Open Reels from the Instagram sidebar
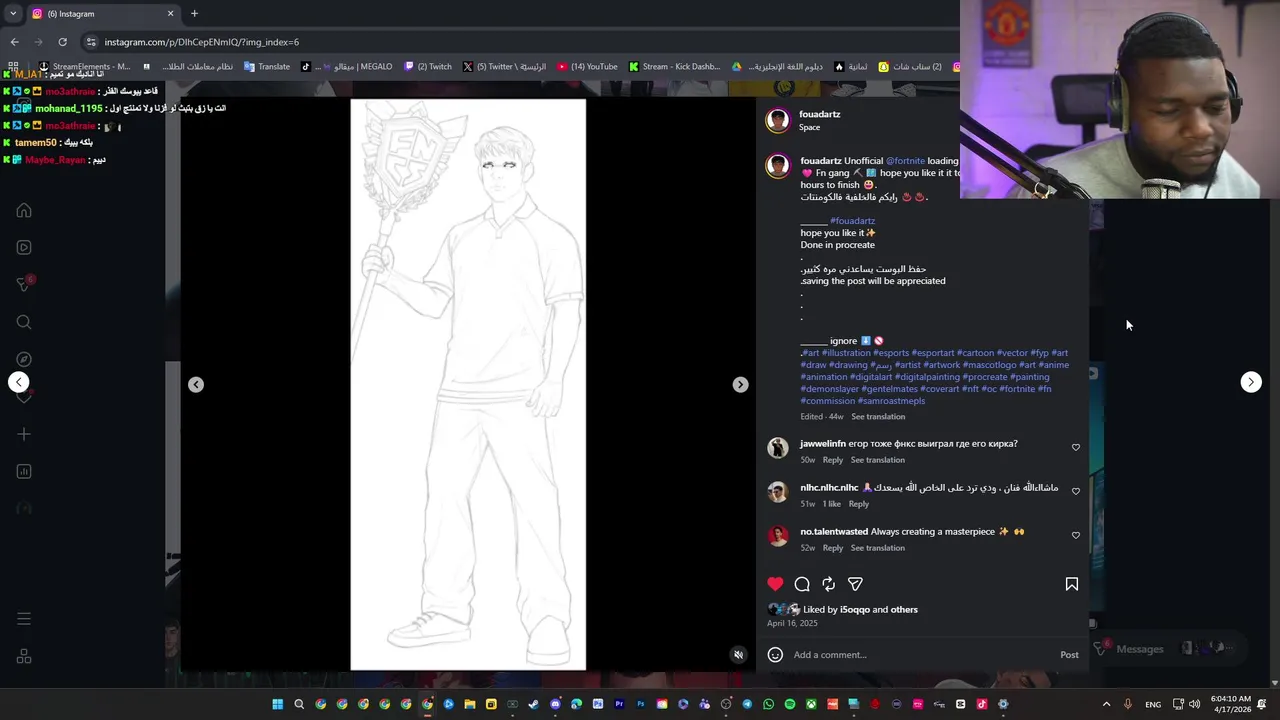 (x=24, y=248)
